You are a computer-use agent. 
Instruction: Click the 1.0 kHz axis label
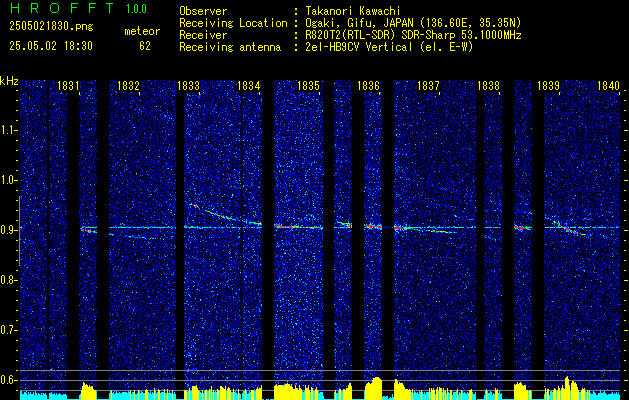point(8,180)
